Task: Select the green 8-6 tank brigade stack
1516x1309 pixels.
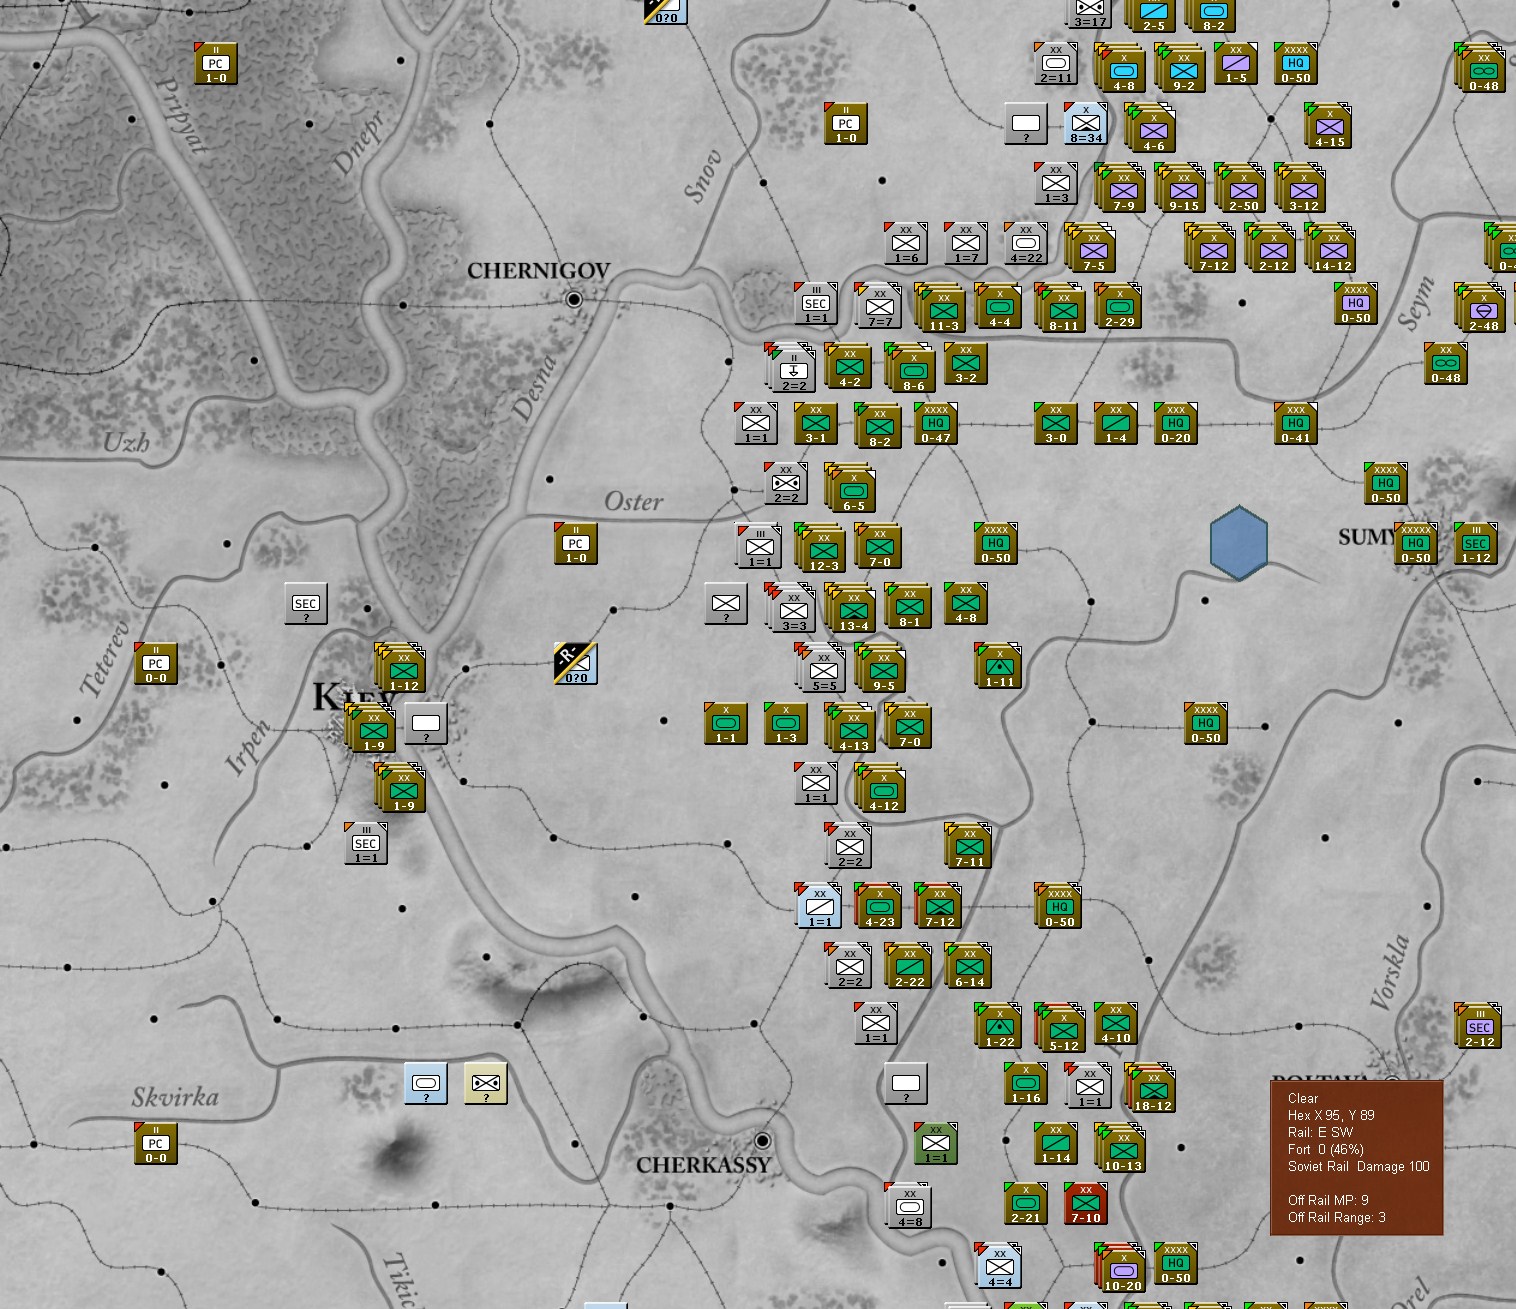Action: tap(912, 369)
